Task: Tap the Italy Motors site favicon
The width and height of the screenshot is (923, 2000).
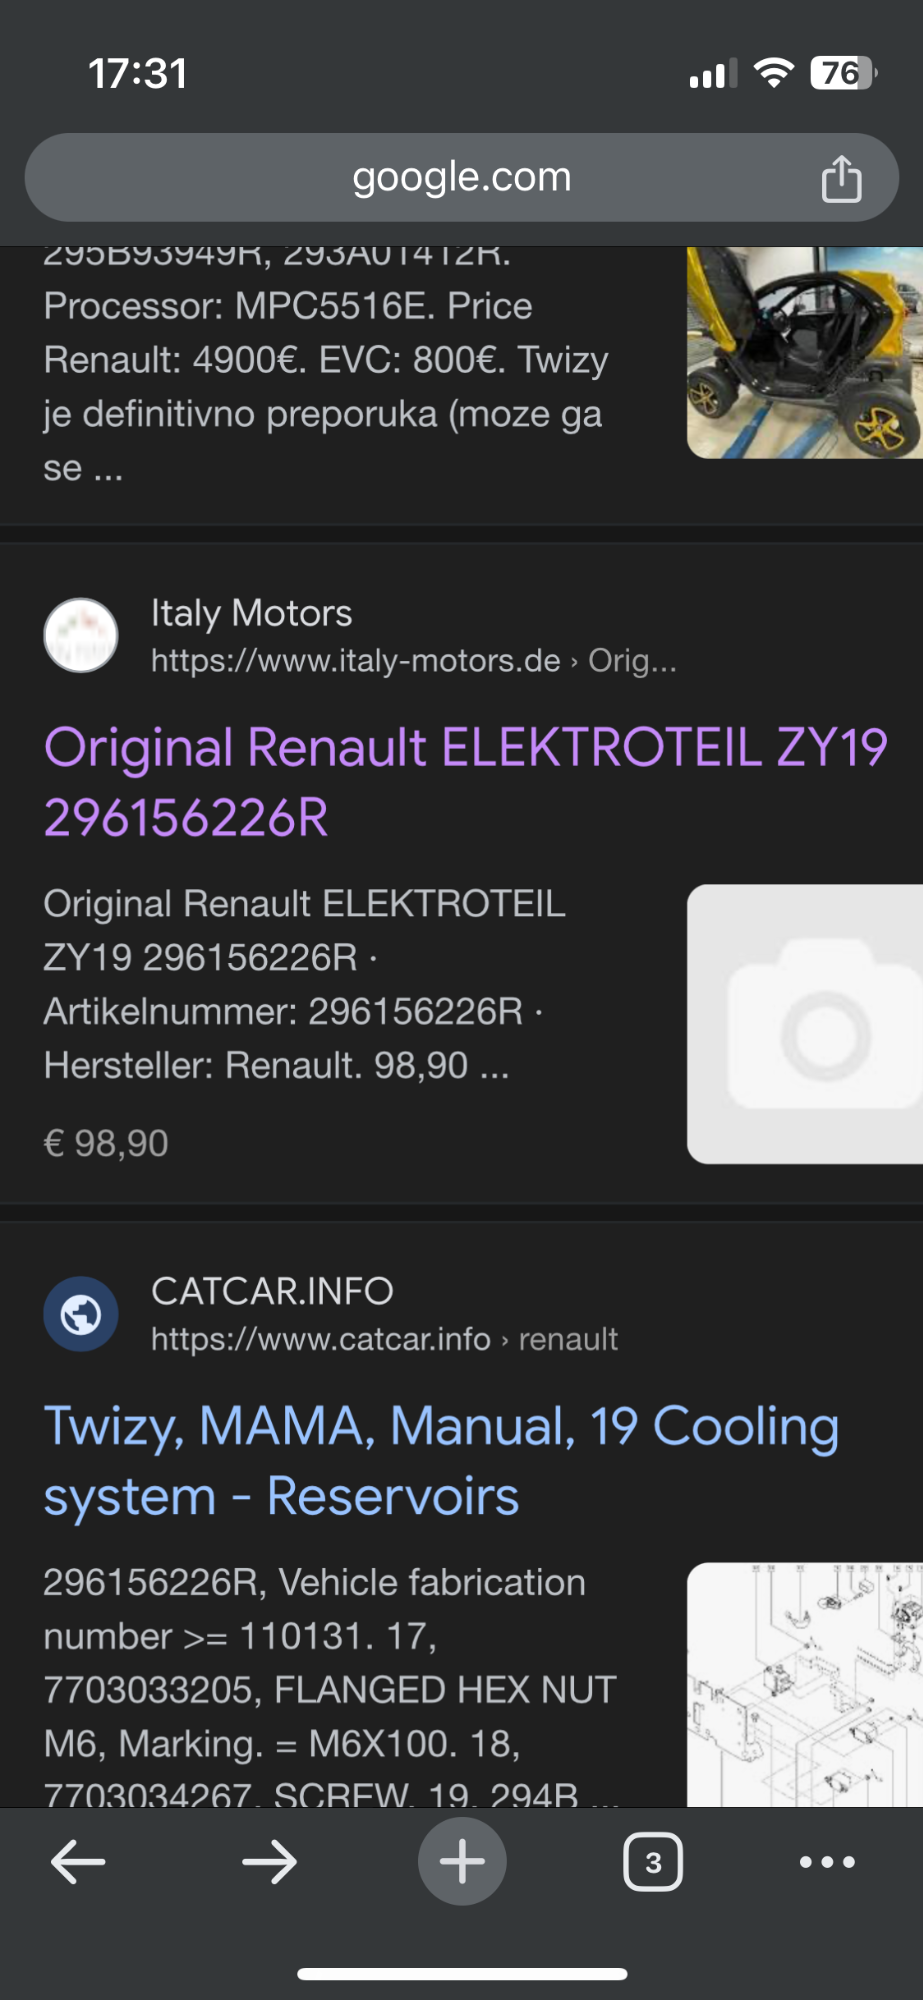Action: [81, 635]
